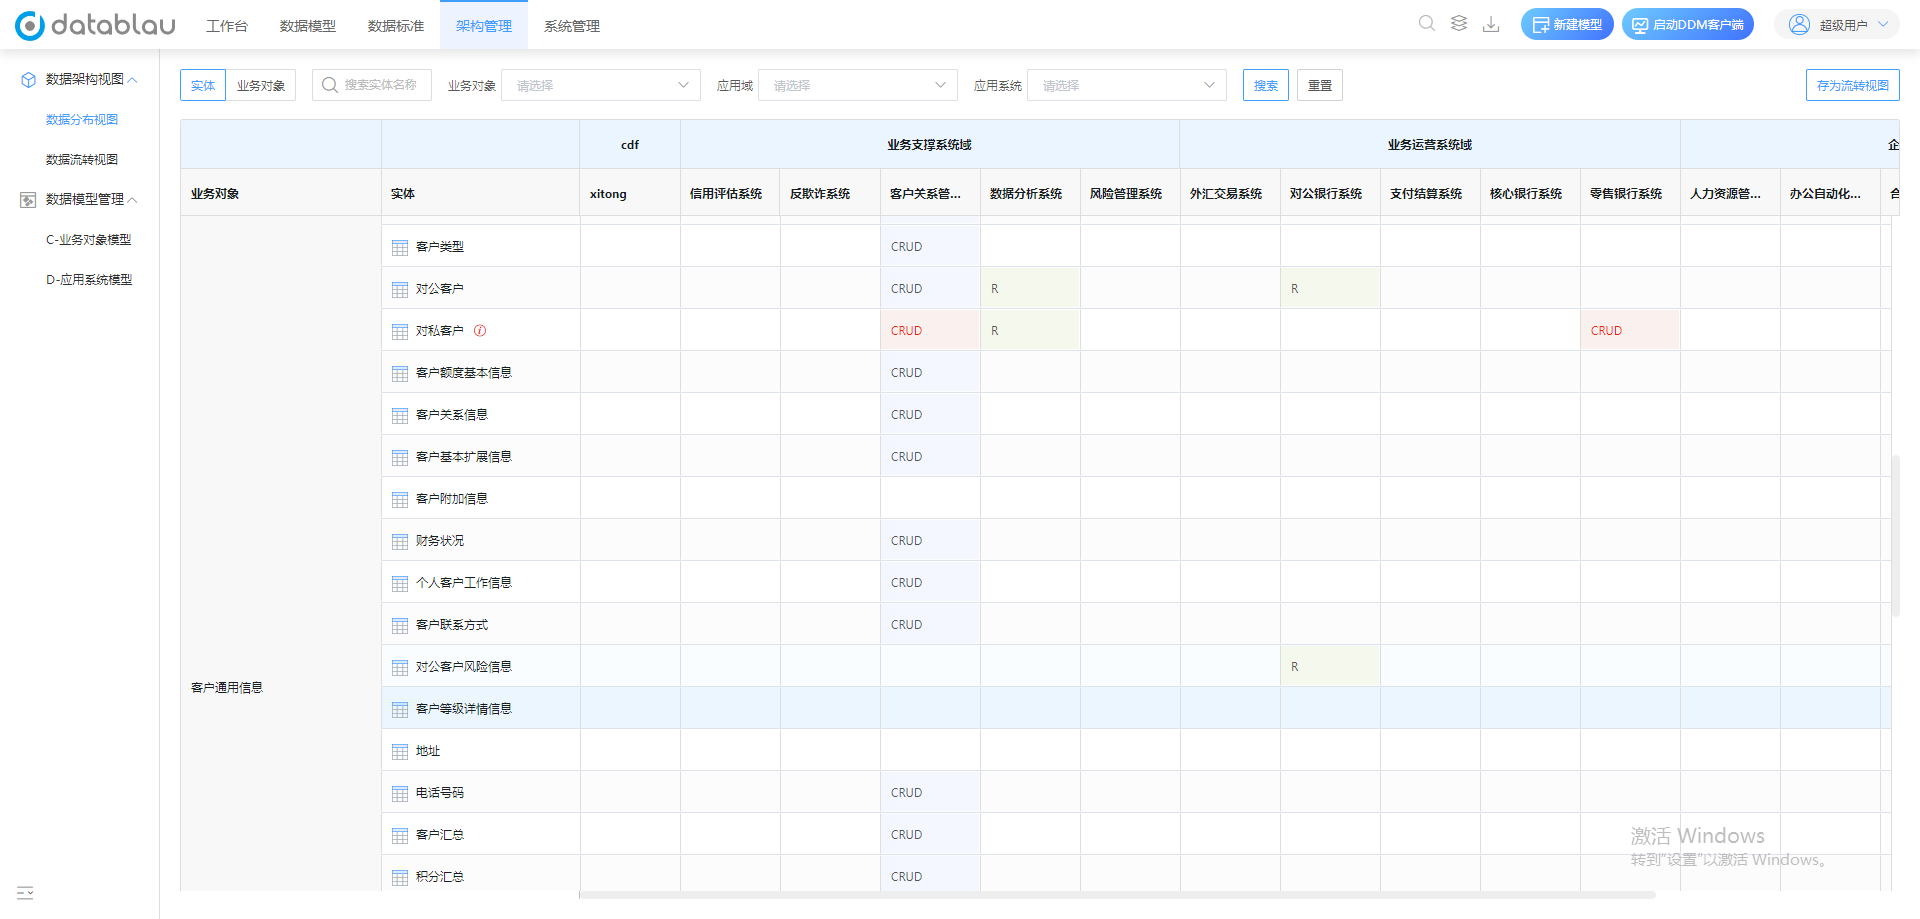Click the 外汇交易系统 column header
The width and height of the screenshot is (1920, 919).
tap(1230, 193)
